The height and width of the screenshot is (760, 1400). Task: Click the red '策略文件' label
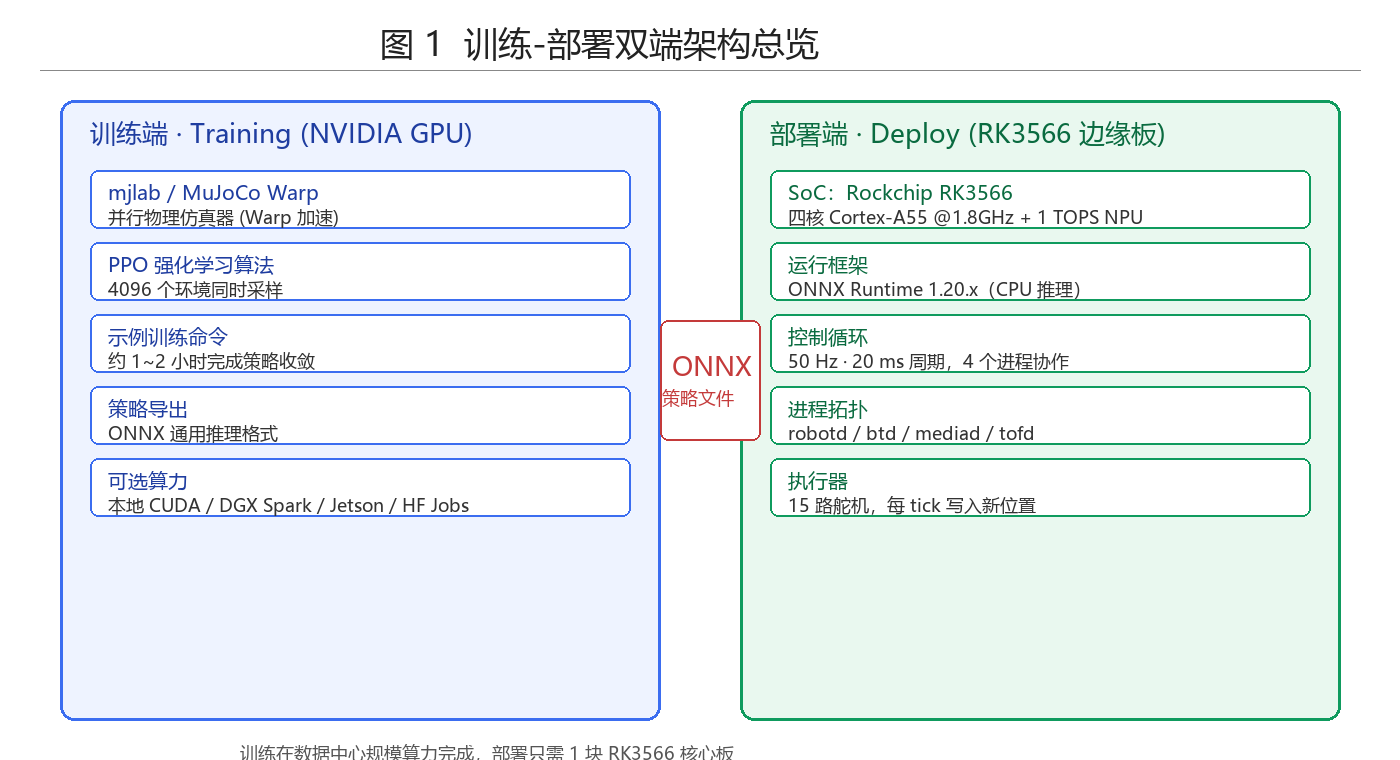(698, 398)
